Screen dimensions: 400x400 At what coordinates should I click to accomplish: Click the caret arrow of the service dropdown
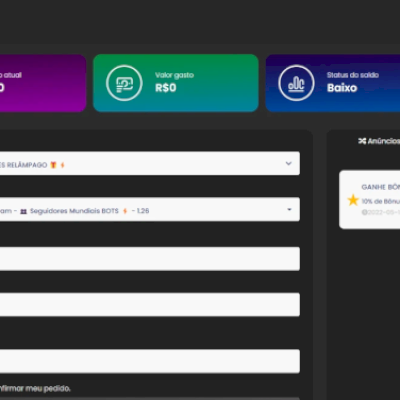[289, 210]
